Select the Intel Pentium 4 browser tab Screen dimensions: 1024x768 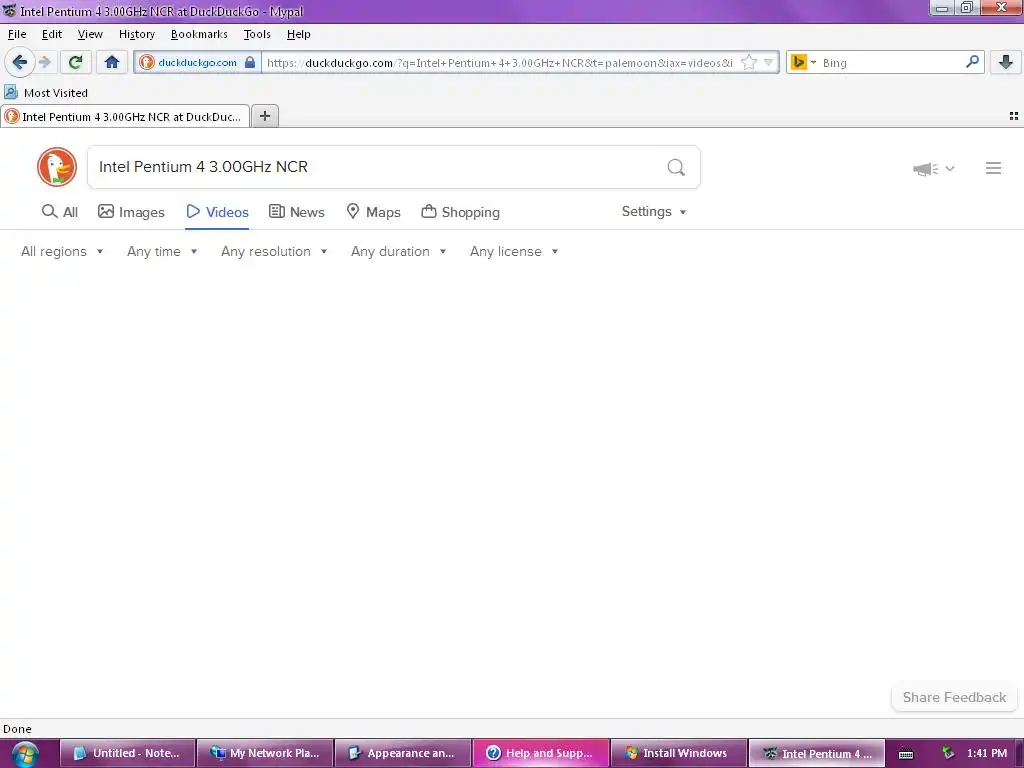click(125, 116)
